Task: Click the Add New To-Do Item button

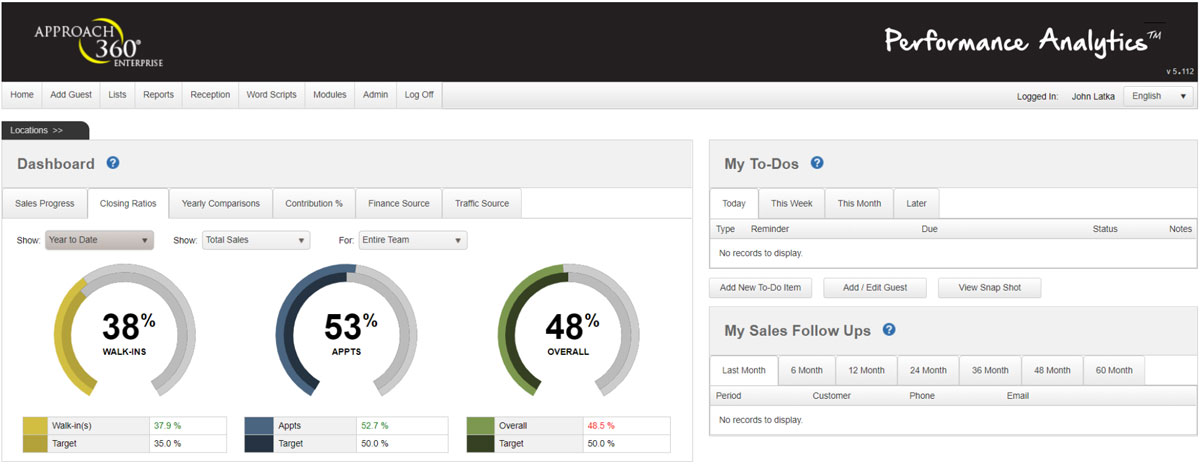Action: click(760, 288)
